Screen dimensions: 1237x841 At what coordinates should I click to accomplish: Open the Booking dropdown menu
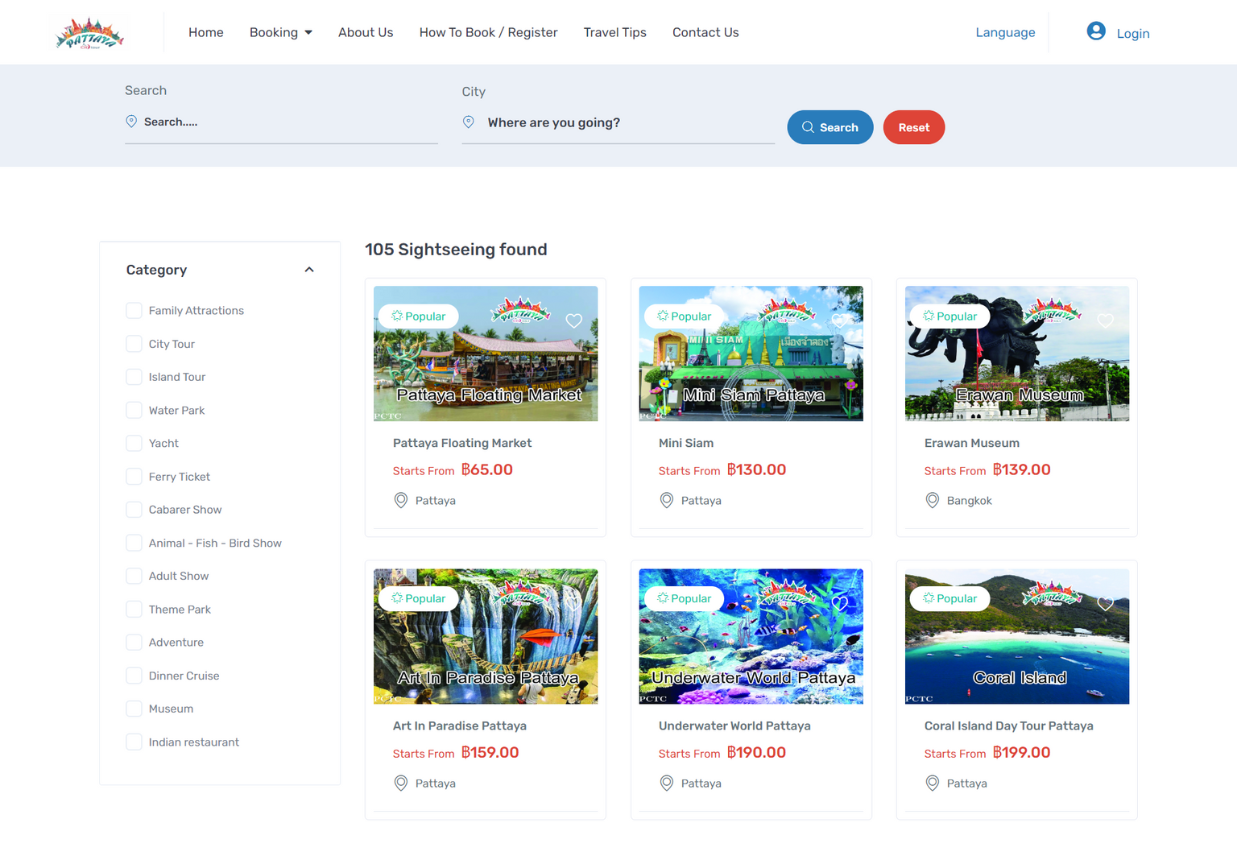(280, 31)
